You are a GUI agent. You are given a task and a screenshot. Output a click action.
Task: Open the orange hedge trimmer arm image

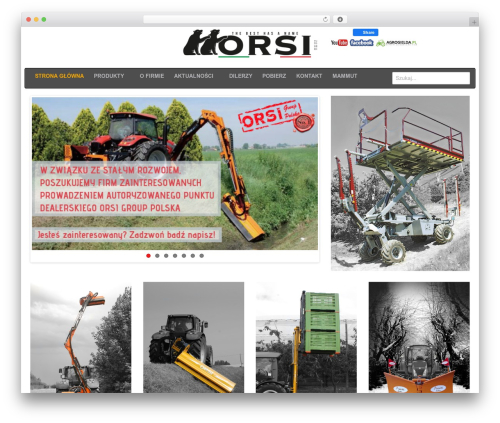81,337
